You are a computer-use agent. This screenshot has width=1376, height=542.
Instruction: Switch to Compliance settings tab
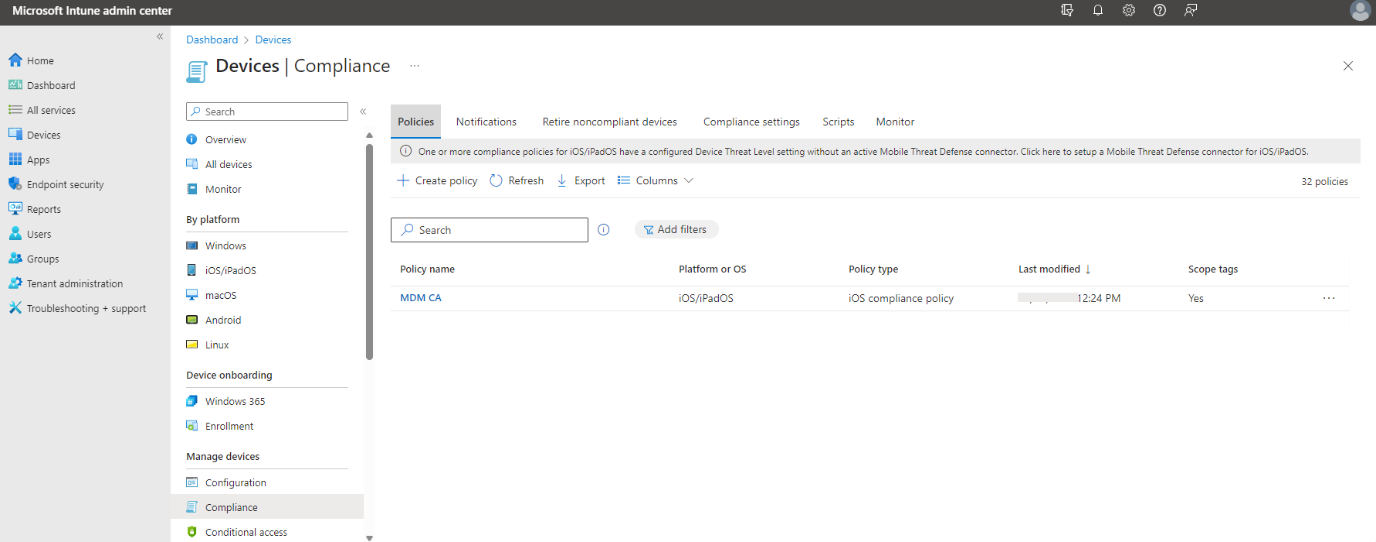[751, 122]
